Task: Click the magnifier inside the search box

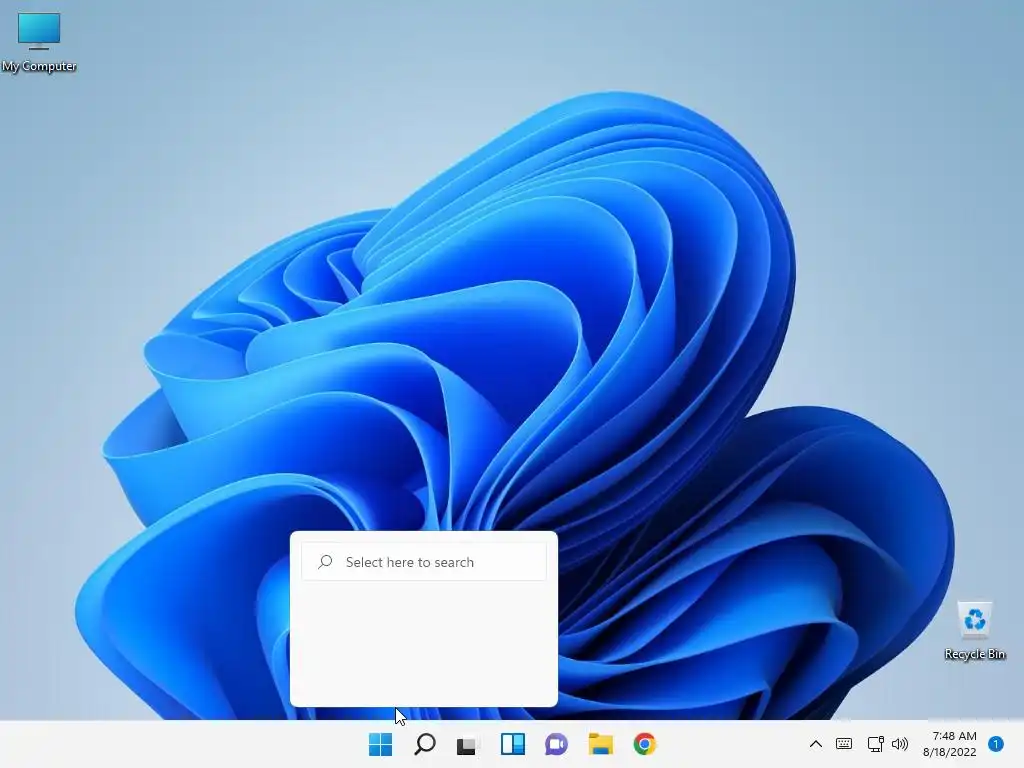Action: (325, 562)
